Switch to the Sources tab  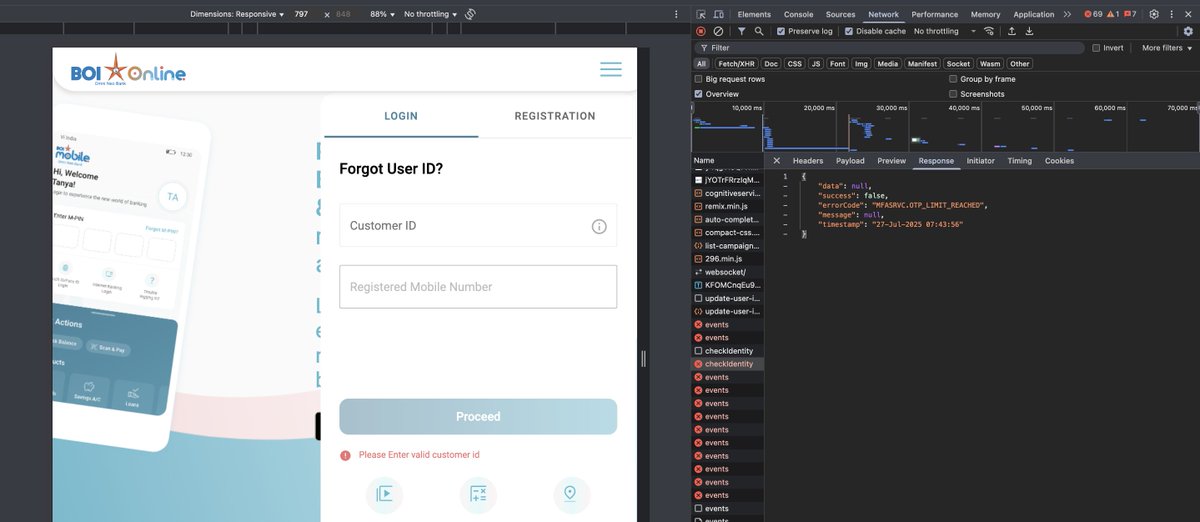(x=840, y=15)
